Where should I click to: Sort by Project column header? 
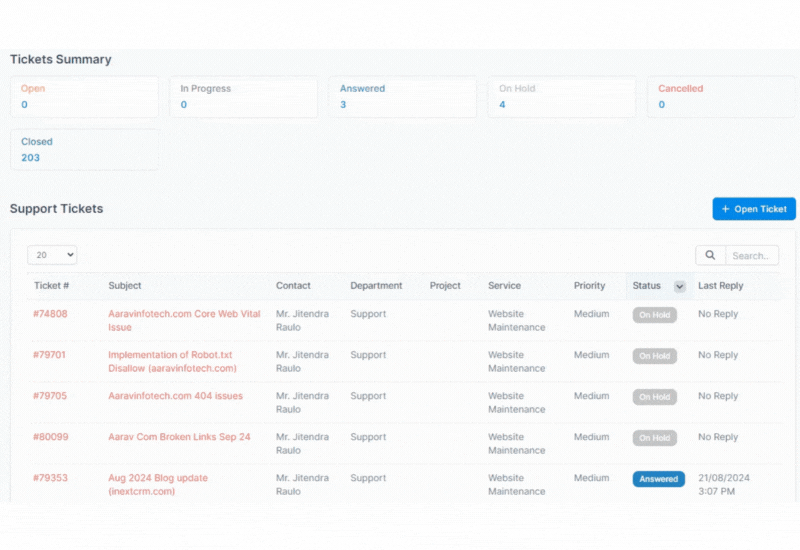coord(445,286)
